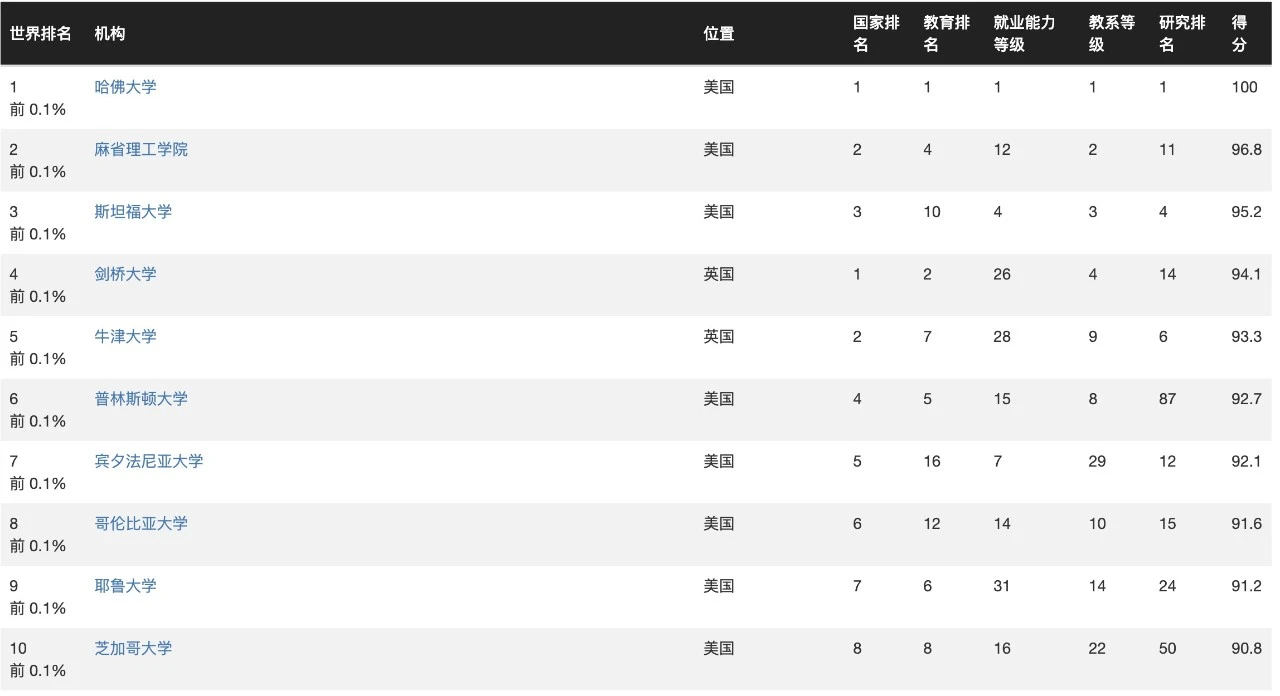Sort by 教育排名 column header
This screenshot has width=1280, height=696.
click(x=946, y=34)
